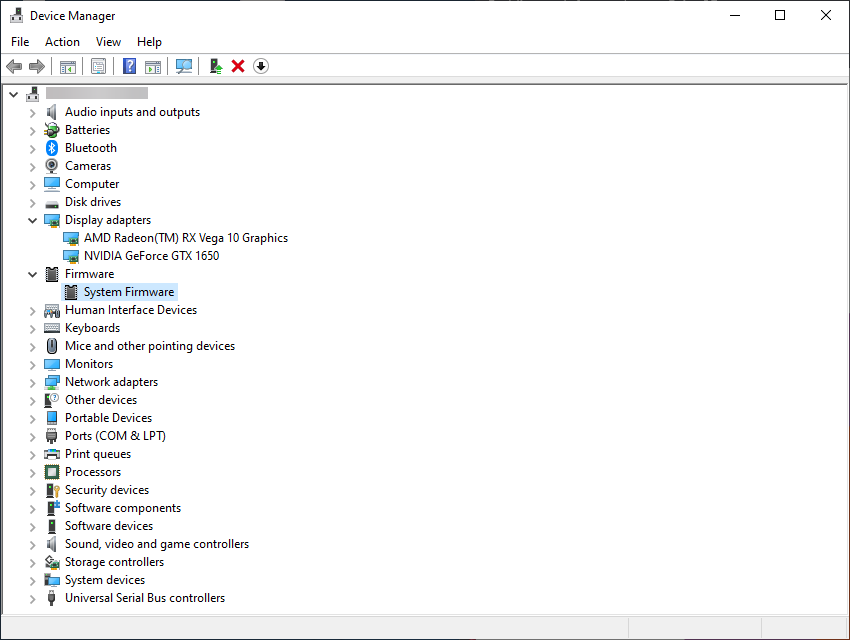Image resolution: width=850 pixels, height=640 pixels.
Task: Click the Update device driver icon
Action: tap(215, 66)
